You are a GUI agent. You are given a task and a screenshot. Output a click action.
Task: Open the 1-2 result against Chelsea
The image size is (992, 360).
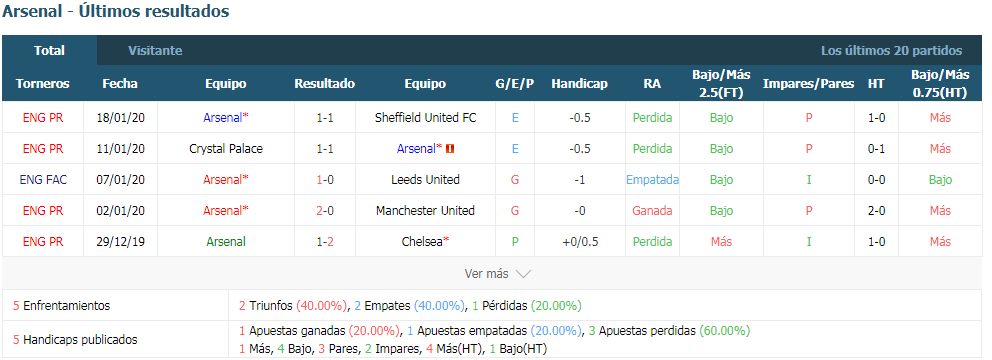click(325, 242)
